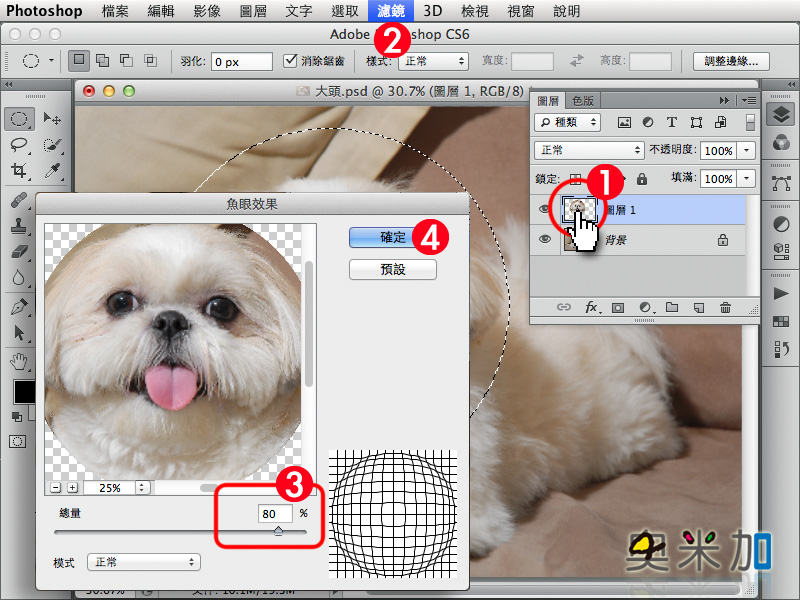Toggle the 消除鋸齒 anti-alias checkbox

click(290, 61)
